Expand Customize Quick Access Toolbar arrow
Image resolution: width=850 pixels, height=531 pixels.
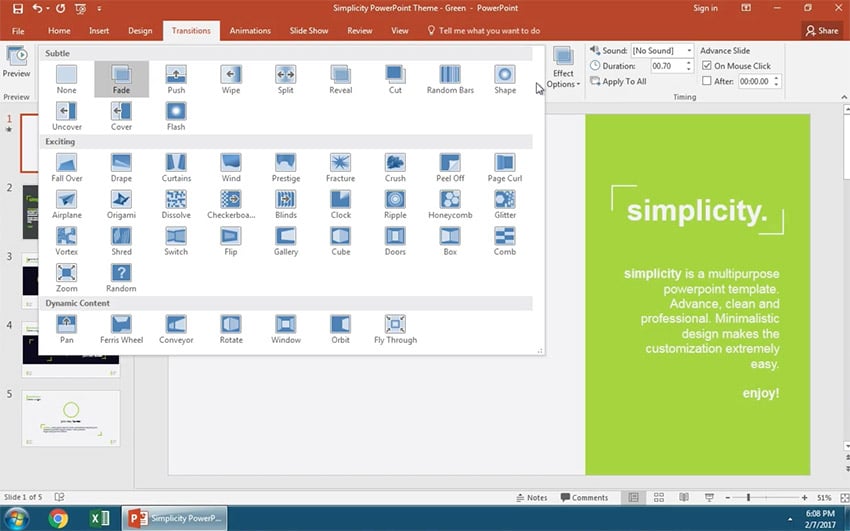click(x=99, y=8)
